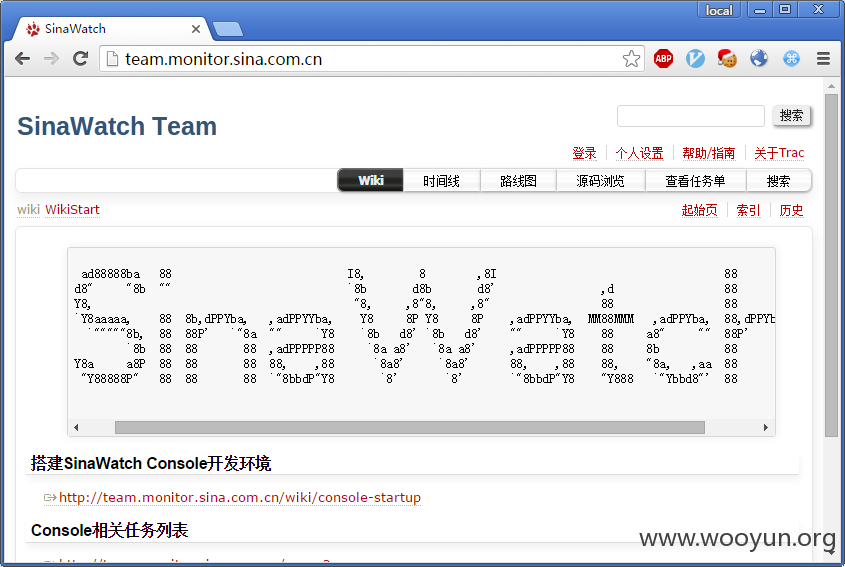Click the page scrollbar up arrow
Screen dimensions: 845x567
tap(831, 86)
